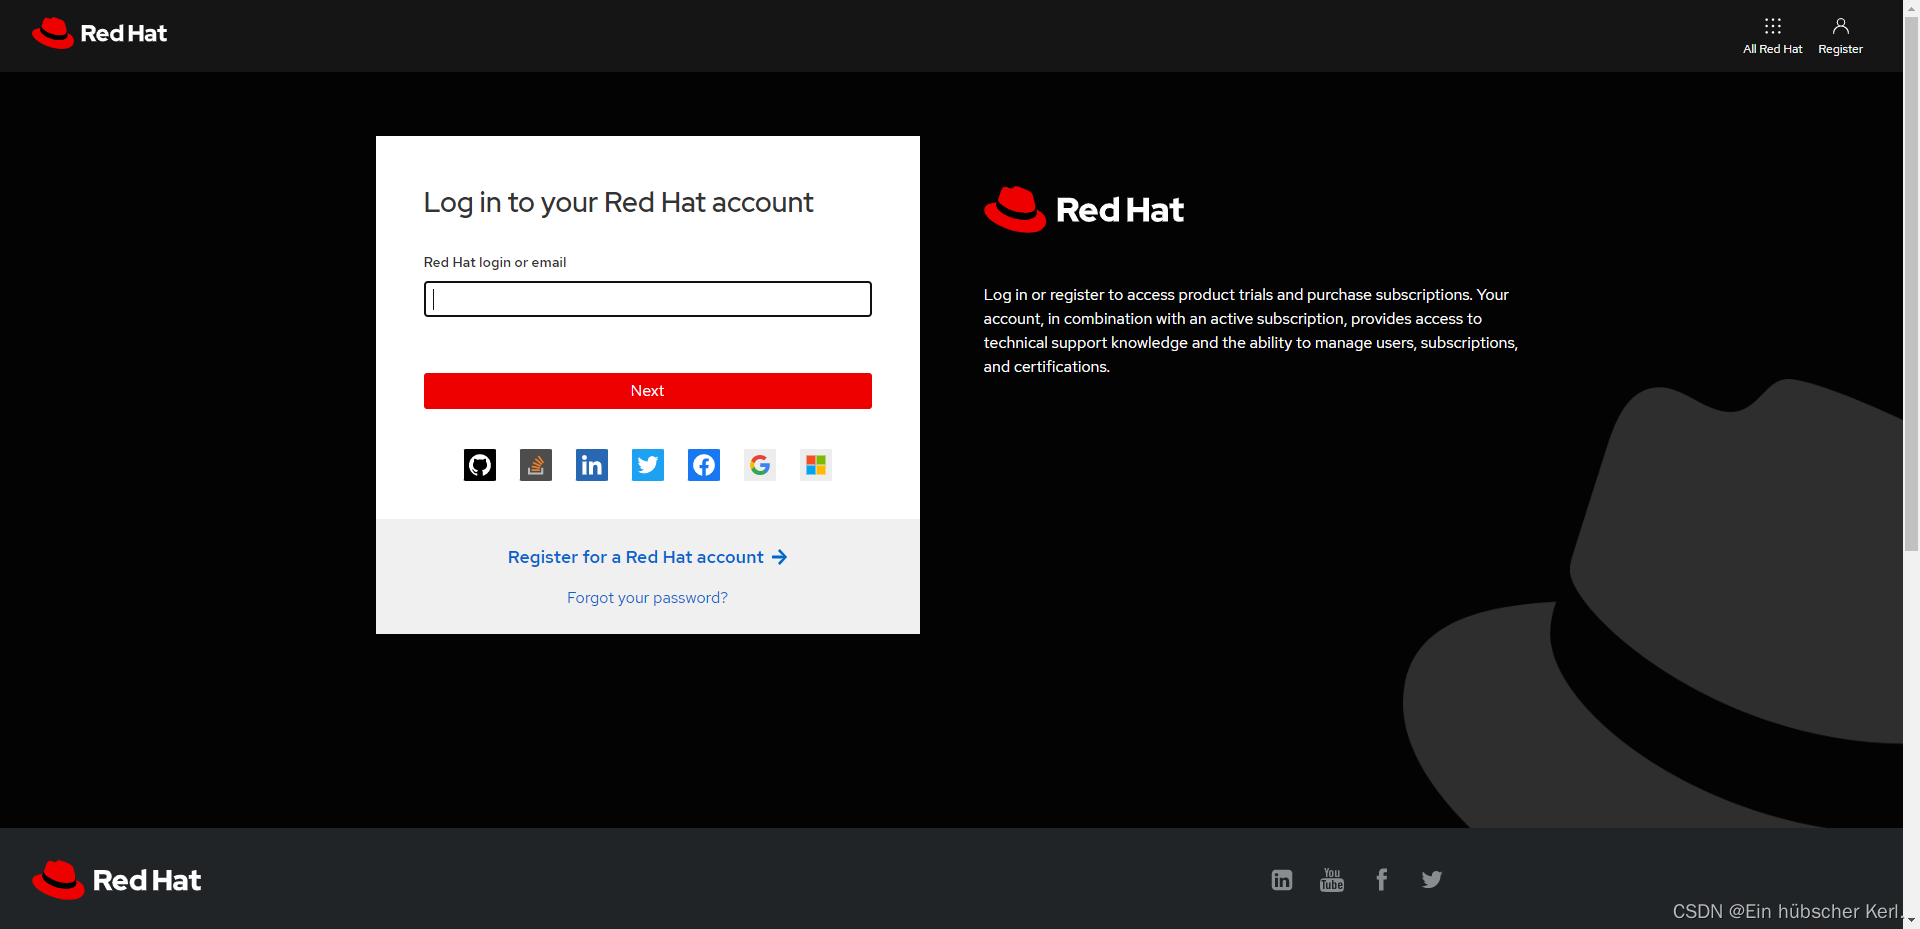This screenshot has height=929, width=1920.
Task: Sign in with the Microsoft icon
Action: pos(816,465)
